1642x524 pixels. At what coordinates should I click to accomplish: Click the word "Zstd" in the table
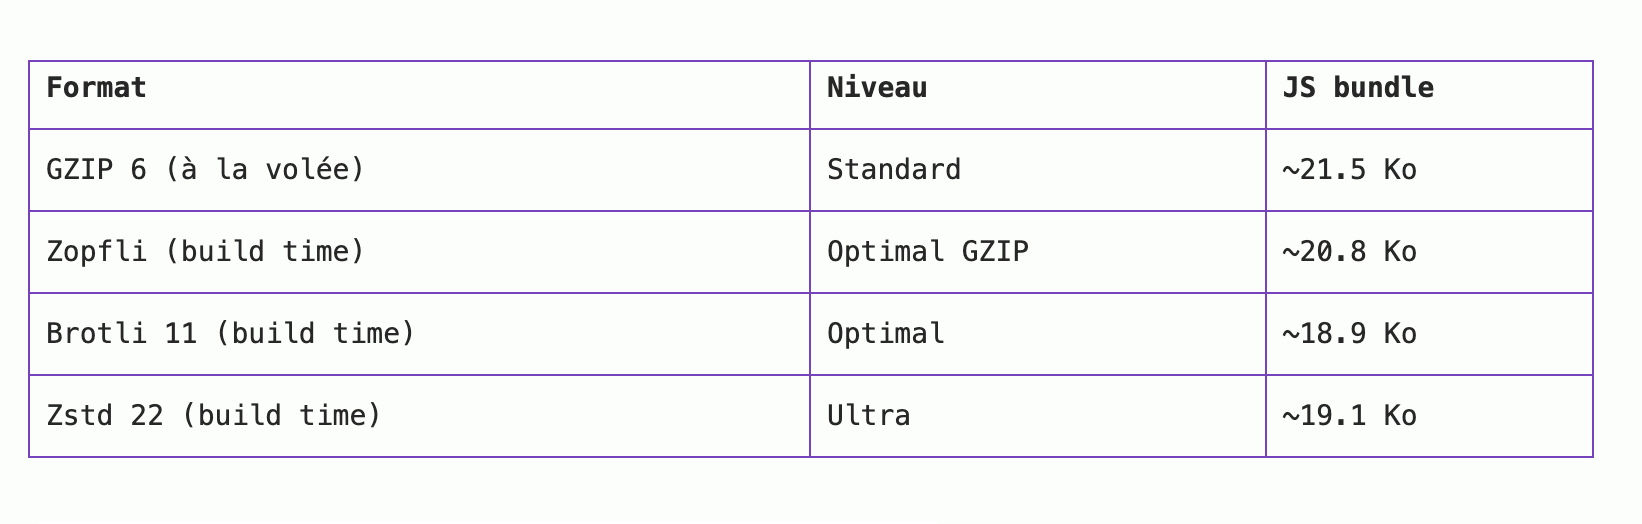[x=80, y=416]
